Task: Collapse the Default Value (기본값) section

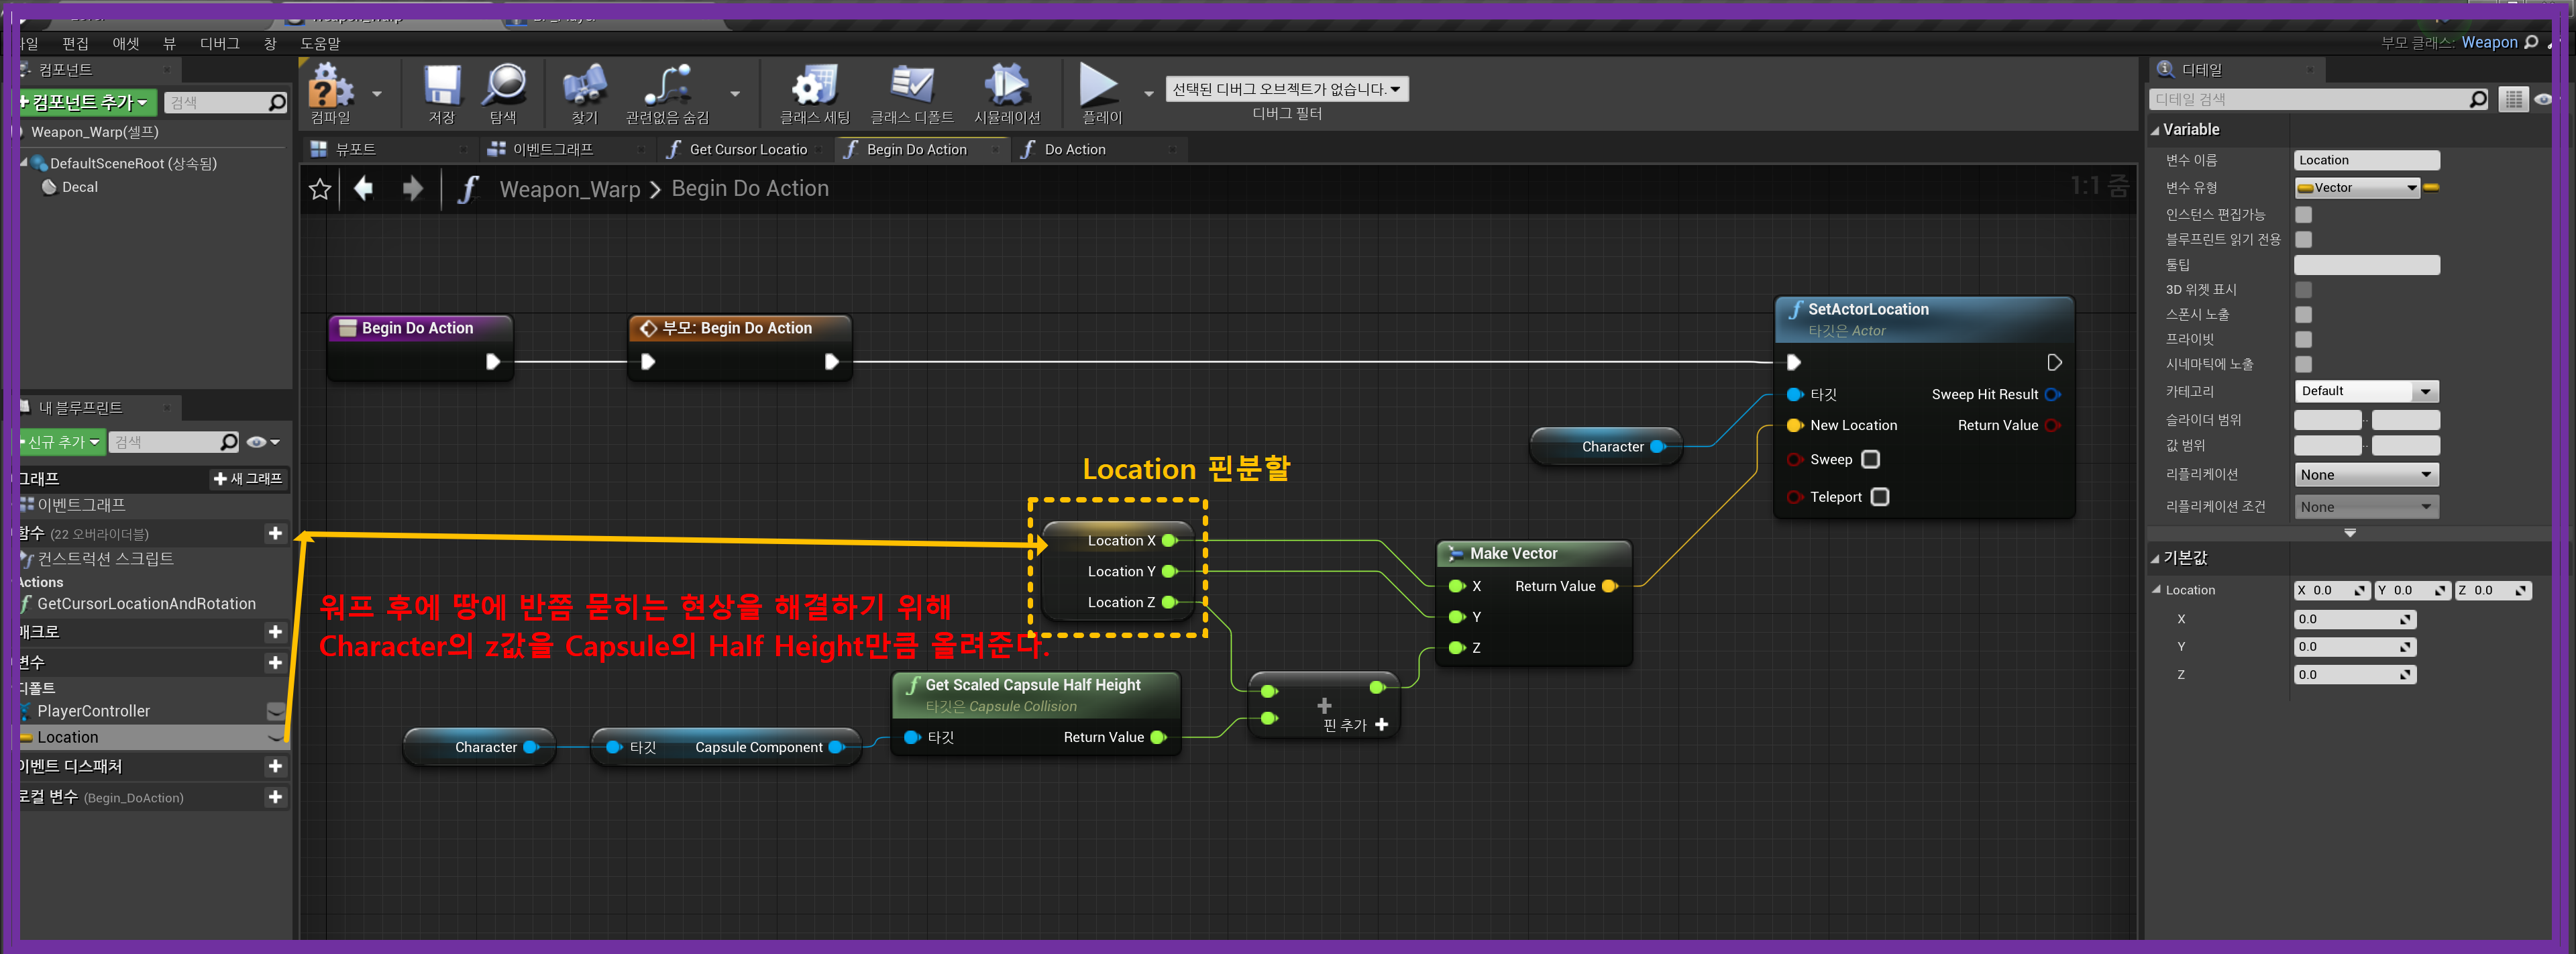Action: (2155, 559)
